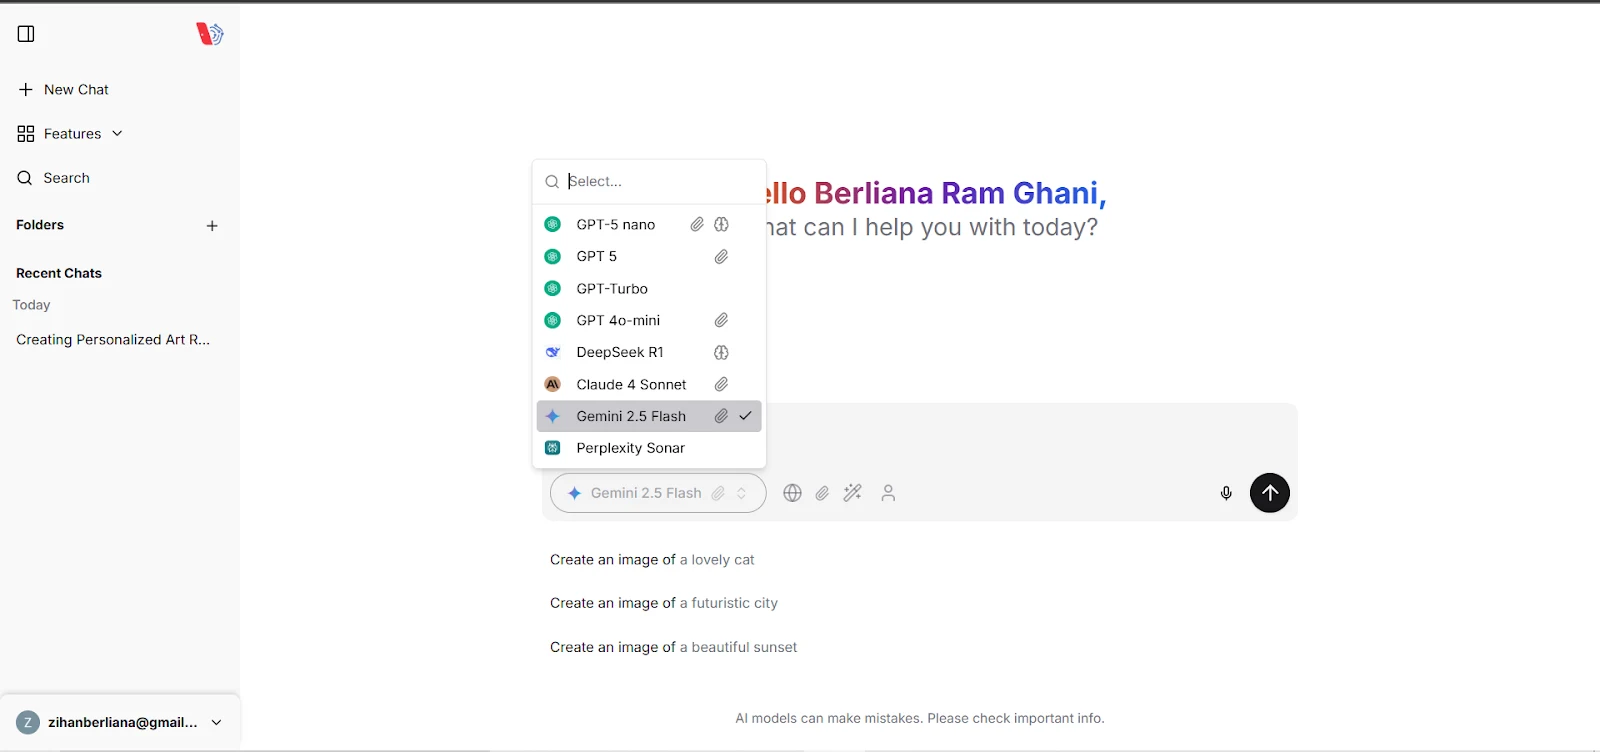Attach a file with the paperclip icon
Image resolution: width=1600 pixels, height=752 pixels.
[x=822, y=493]
